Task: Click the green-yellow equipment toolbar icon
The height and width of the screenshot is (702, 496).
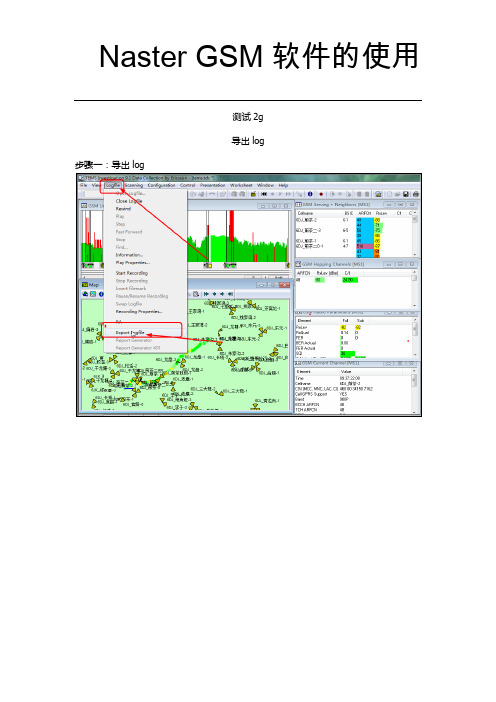Action: coord(253,194)
